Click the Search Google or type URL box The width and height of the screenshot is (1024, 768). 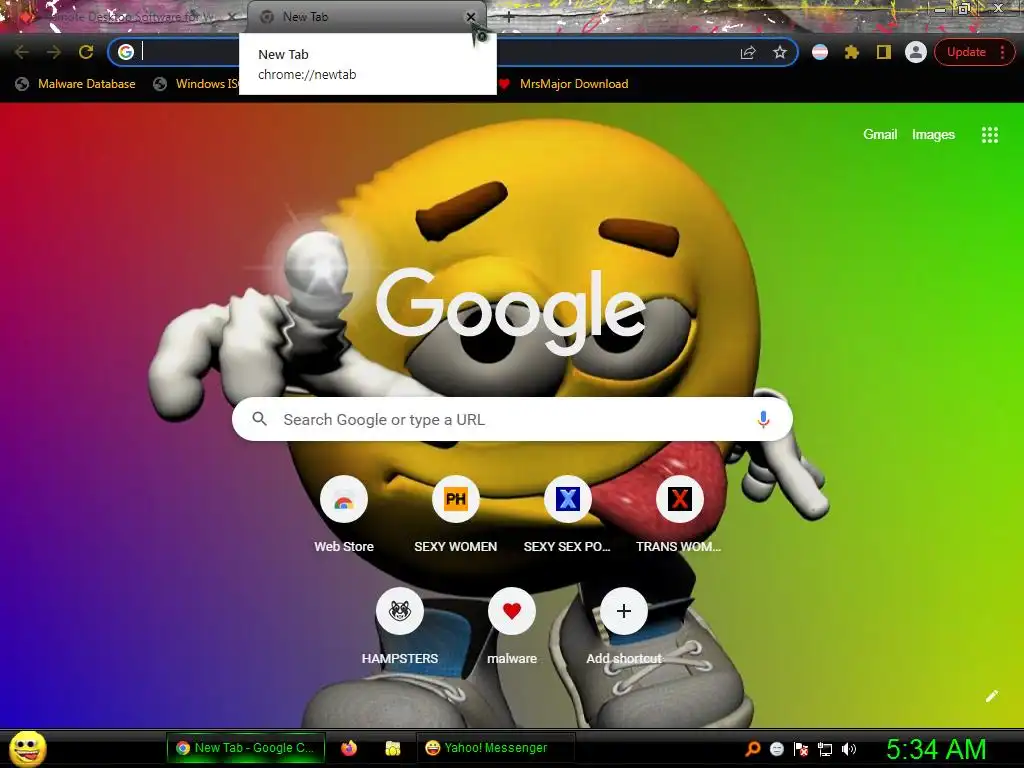(x=512, y=419)
